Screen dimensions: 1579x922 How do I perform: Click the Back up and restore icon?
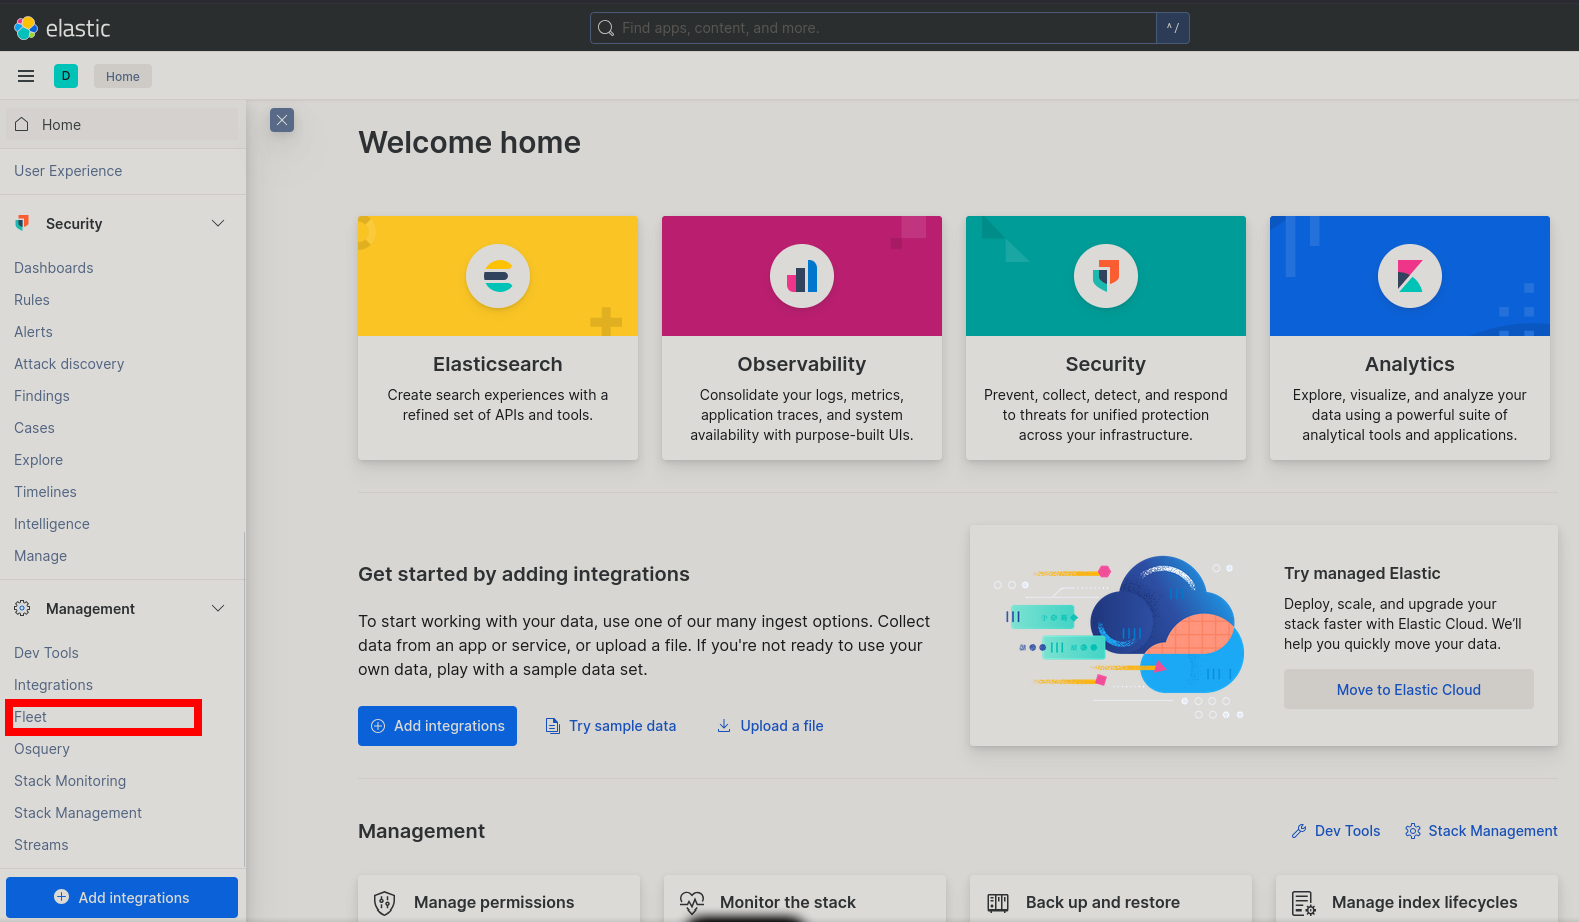[x=998, y=903]
